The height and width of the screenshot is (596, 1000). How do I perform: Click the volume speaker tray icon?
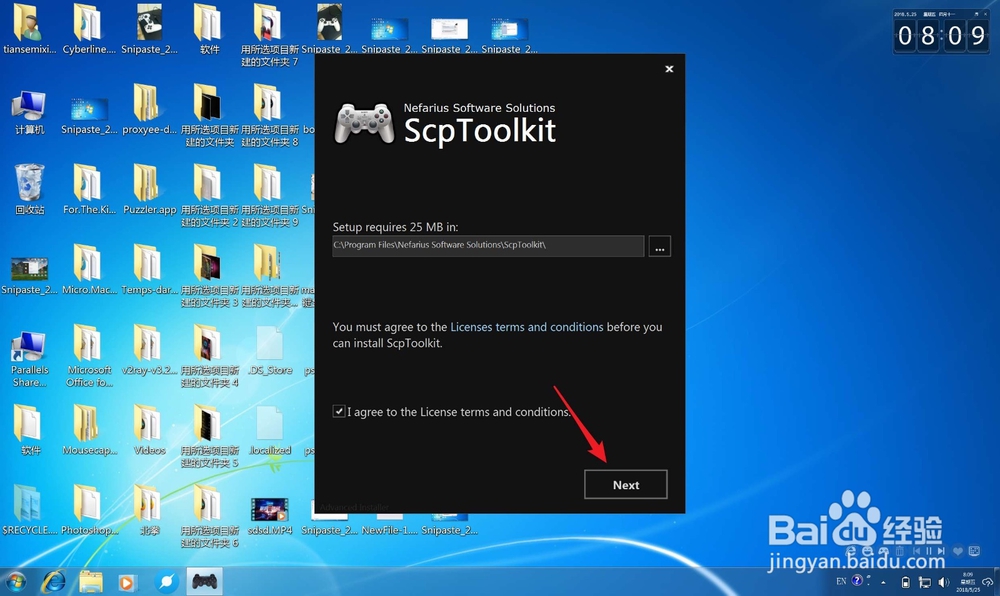pyautogui.click(x=945, y=582)
